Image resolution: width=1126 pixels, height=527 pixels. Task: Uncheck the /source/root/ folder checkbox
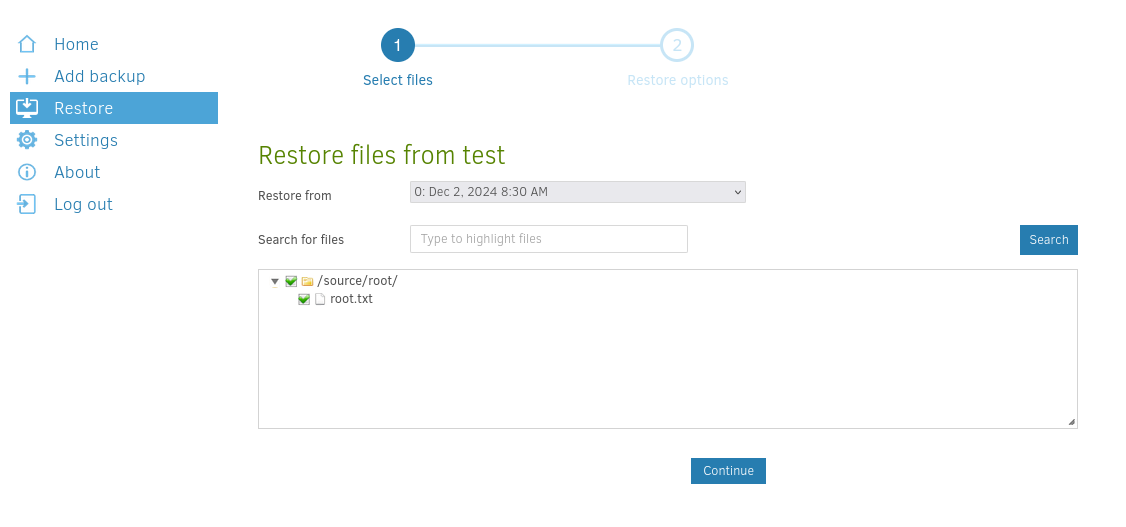[291, 281]
